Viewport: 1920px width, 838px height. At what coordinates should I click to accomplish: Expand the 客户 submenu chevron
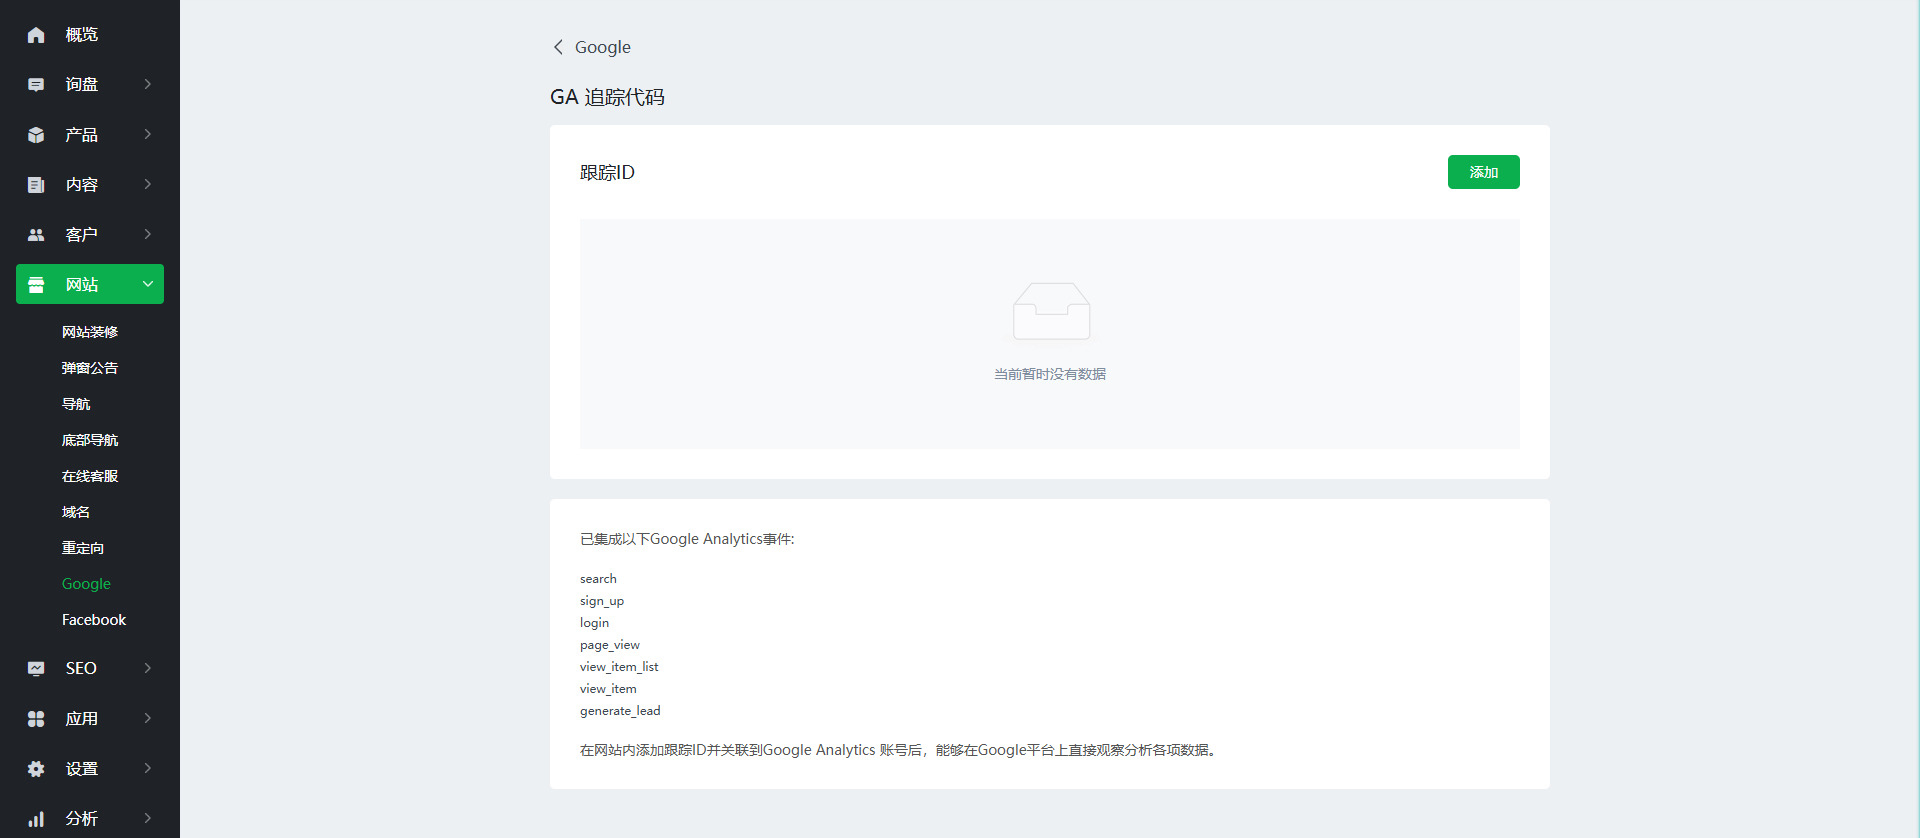pos(148,234)
